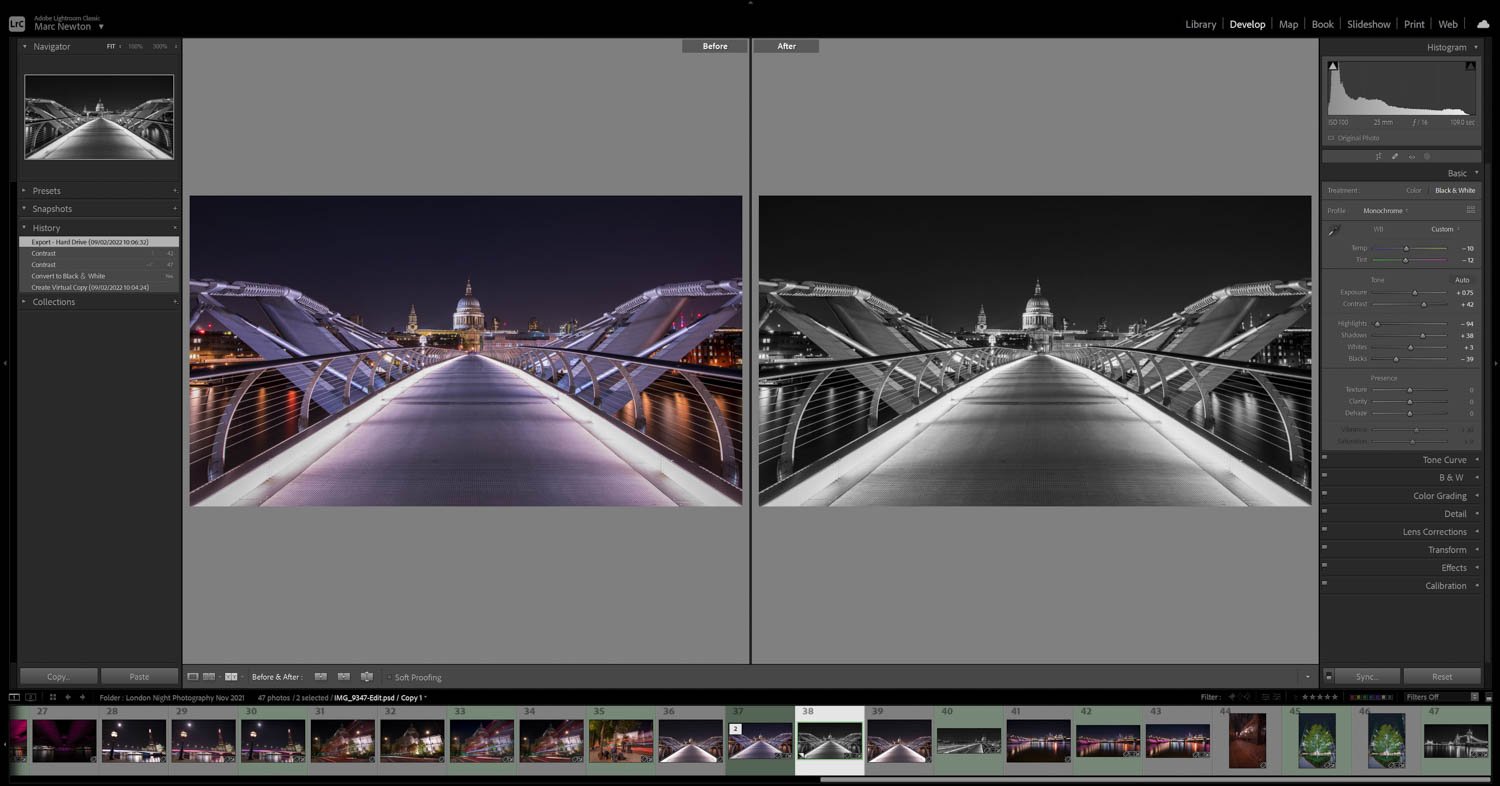Click the Reset button

click(1442, 676)
